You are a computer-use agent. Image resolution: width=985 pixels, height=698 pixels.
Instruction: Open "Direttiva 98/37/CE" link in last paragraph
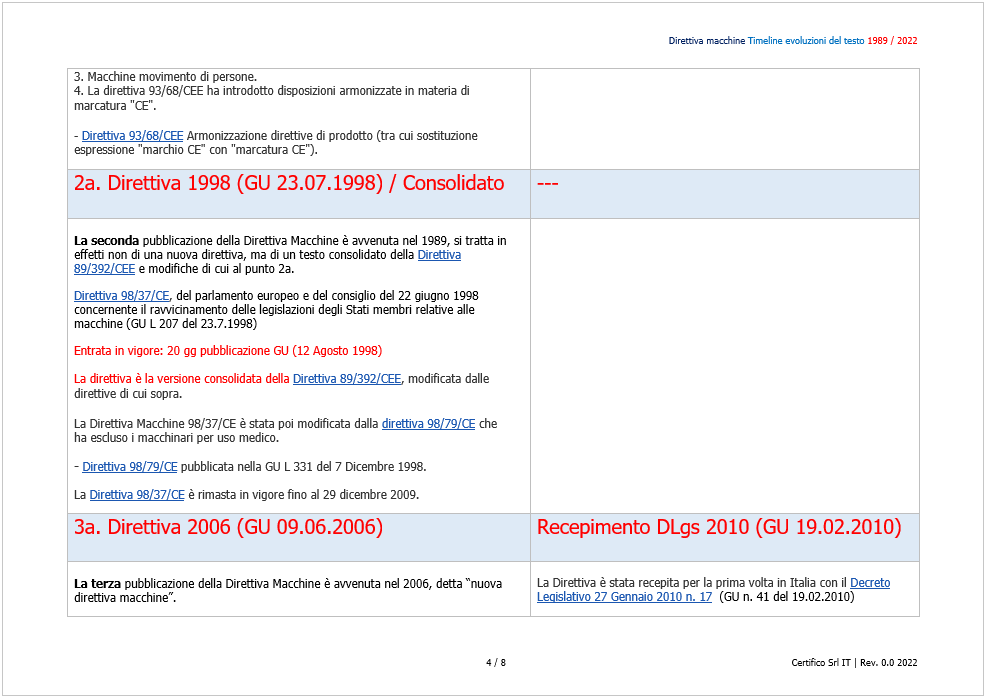click(x=137, y=494)
